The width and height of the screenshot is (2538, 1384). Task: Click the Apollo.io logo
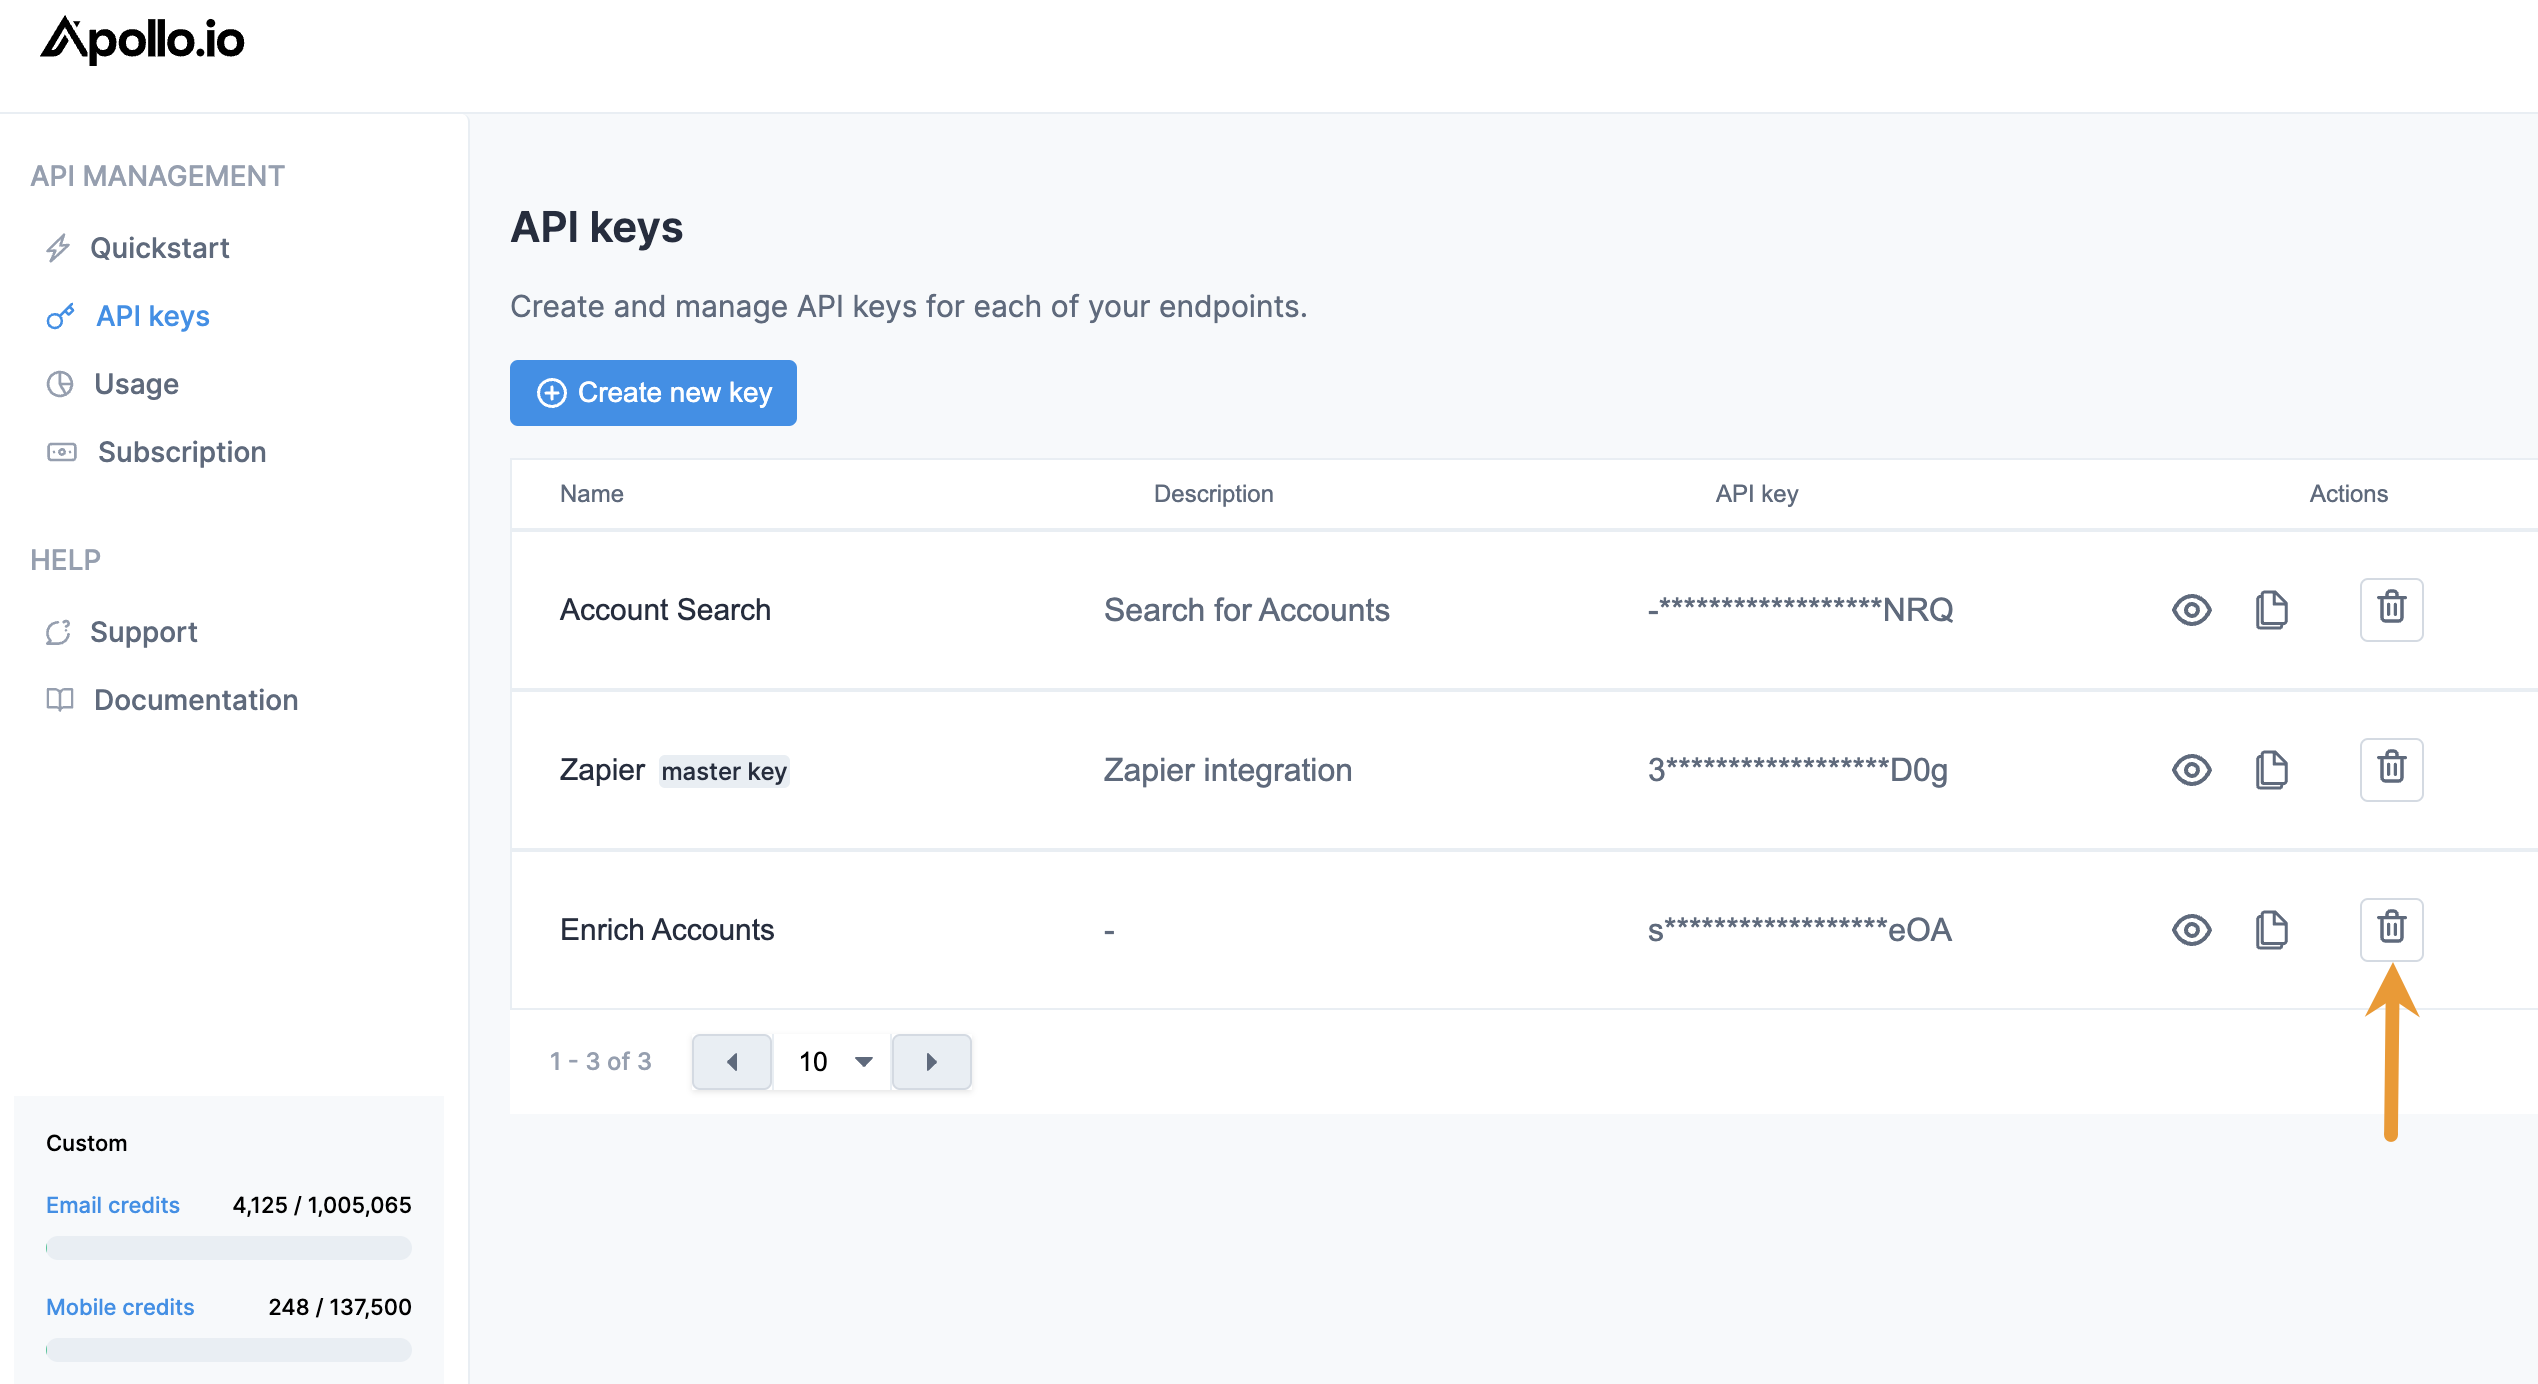pos(142,40)
